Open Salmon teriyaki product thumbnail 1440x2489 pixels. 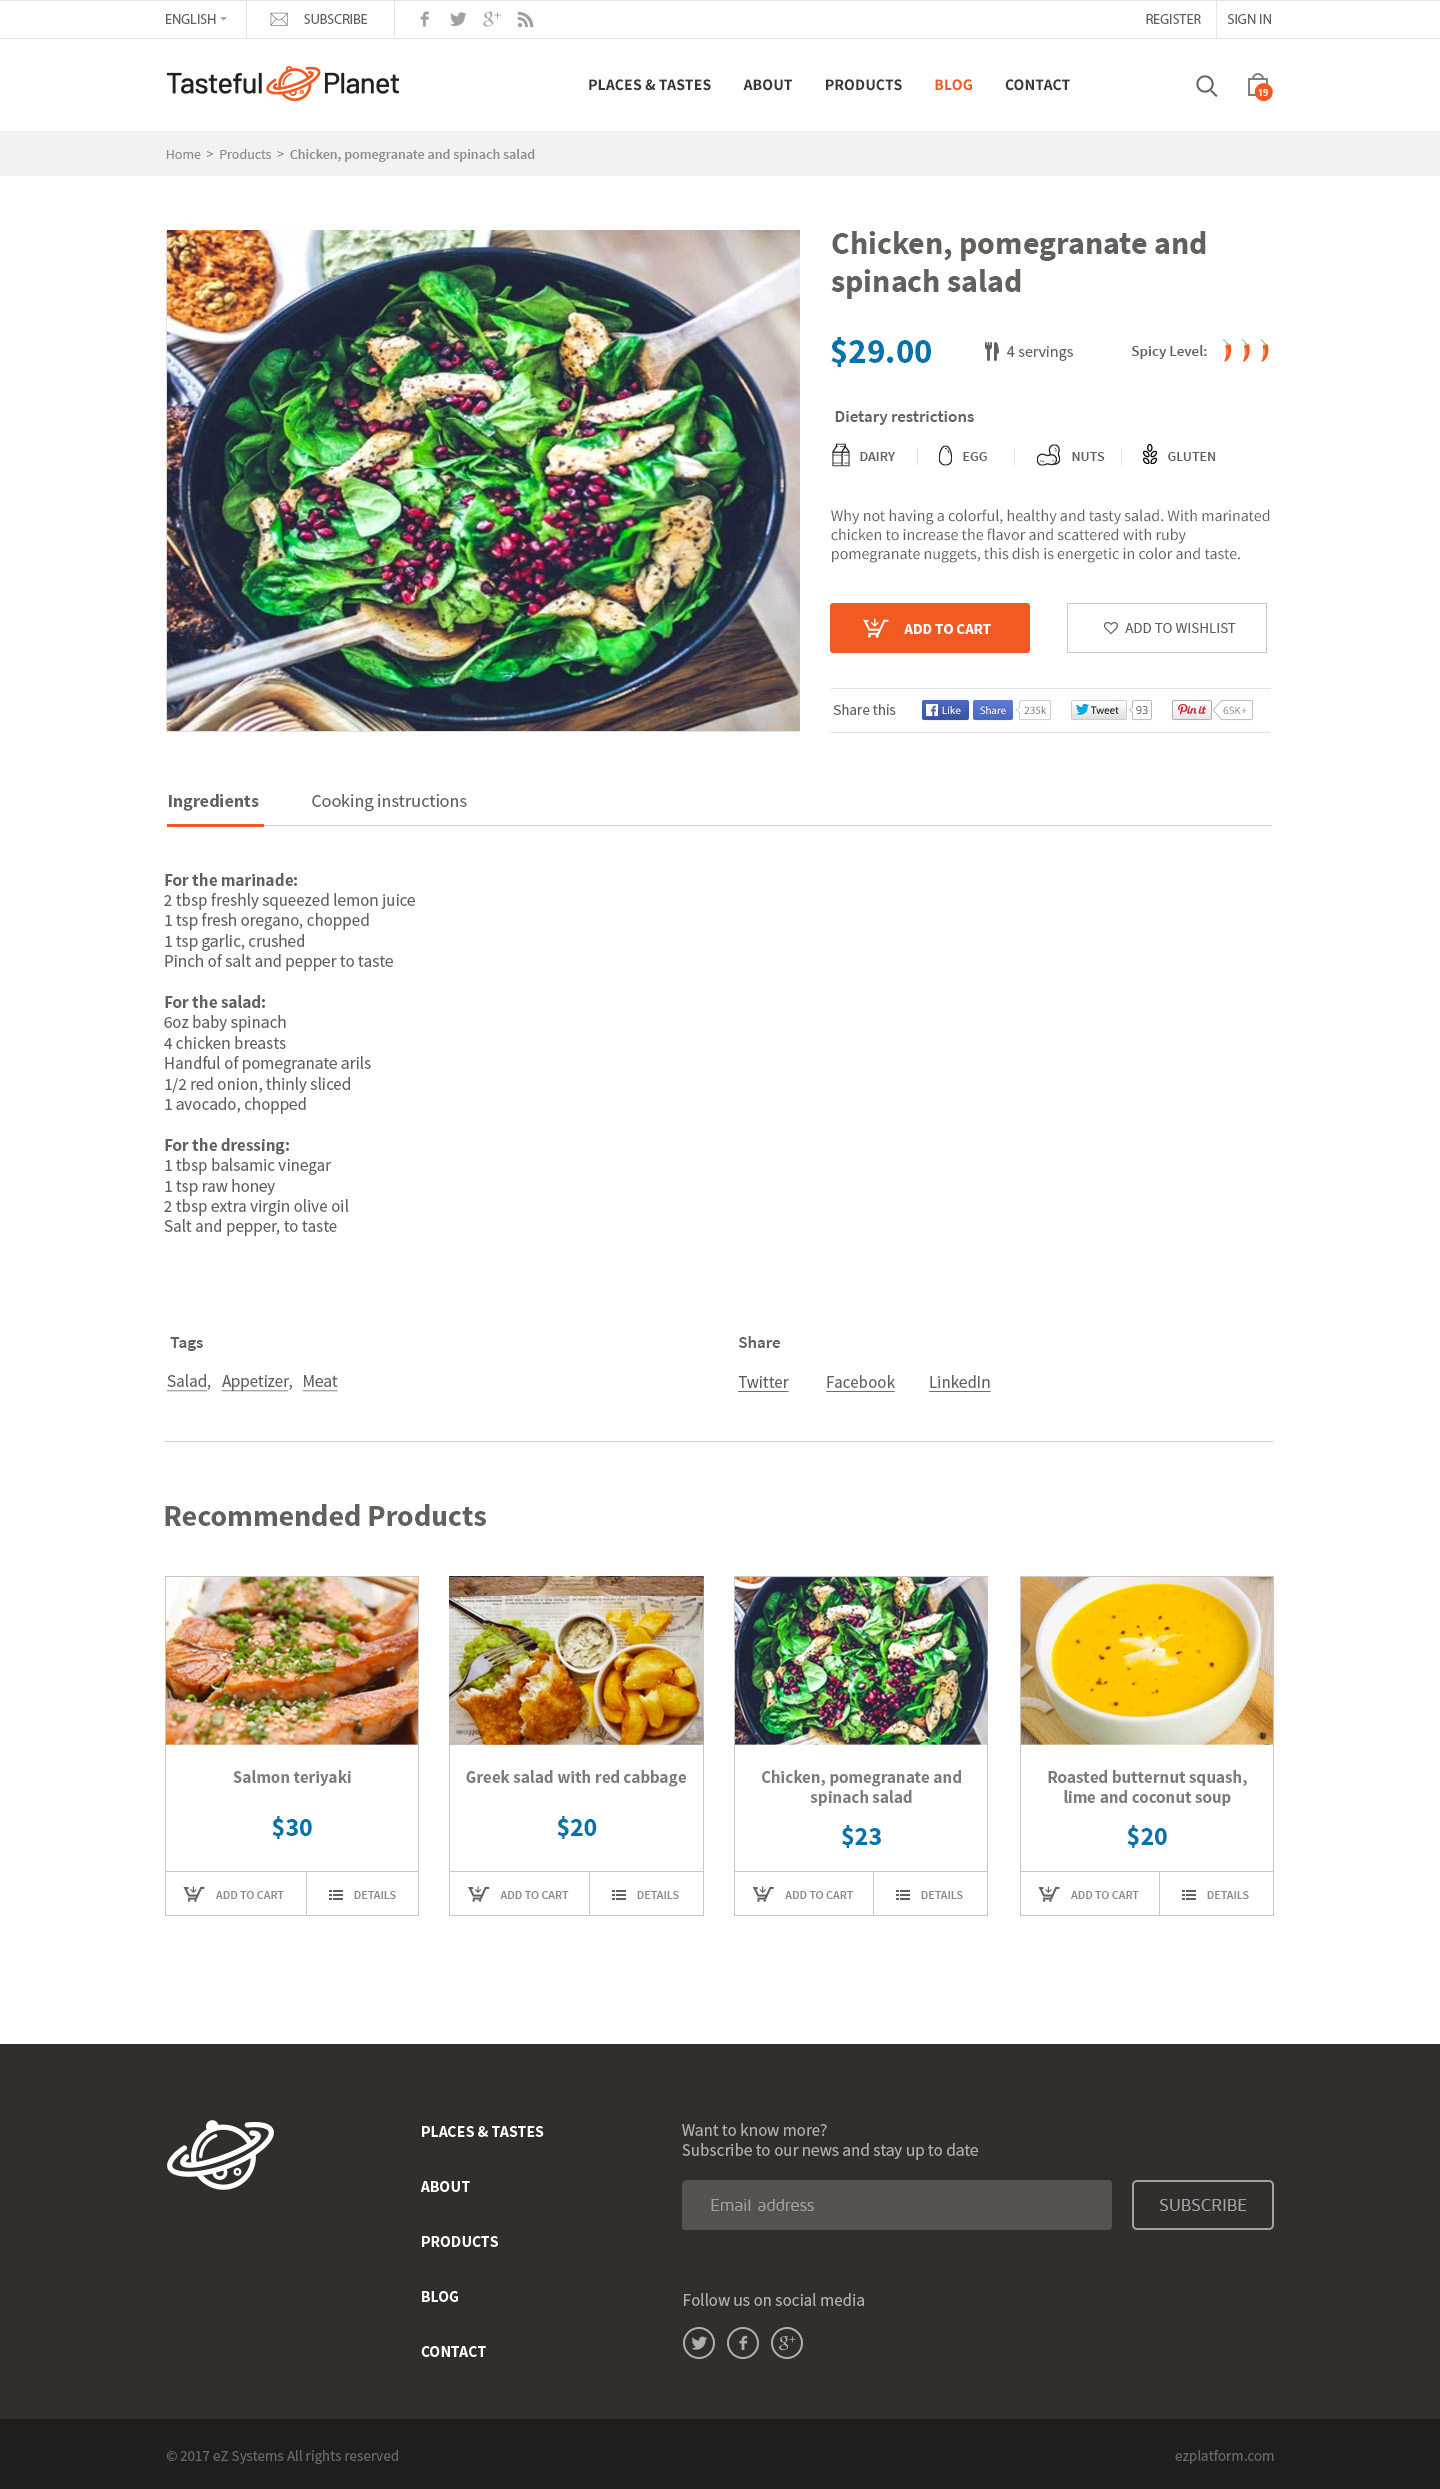pos(292,1661)
